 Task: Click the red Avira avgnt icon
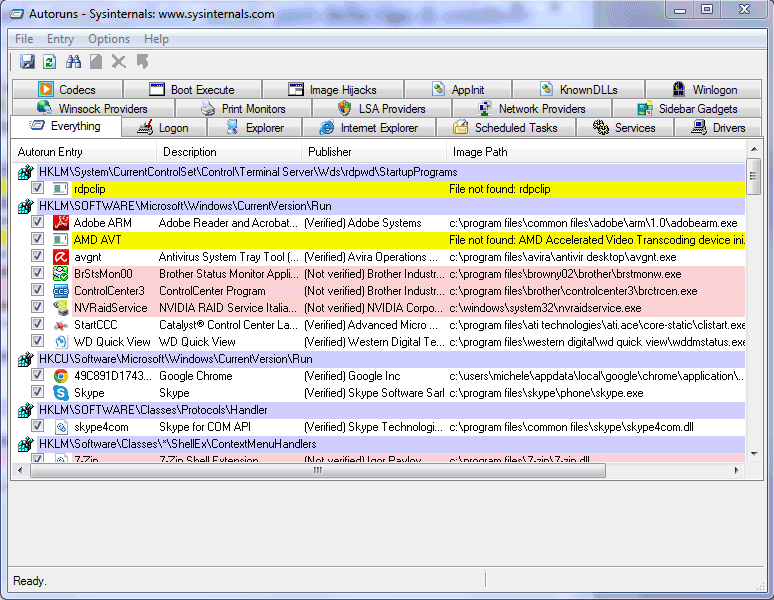point(60,257)
